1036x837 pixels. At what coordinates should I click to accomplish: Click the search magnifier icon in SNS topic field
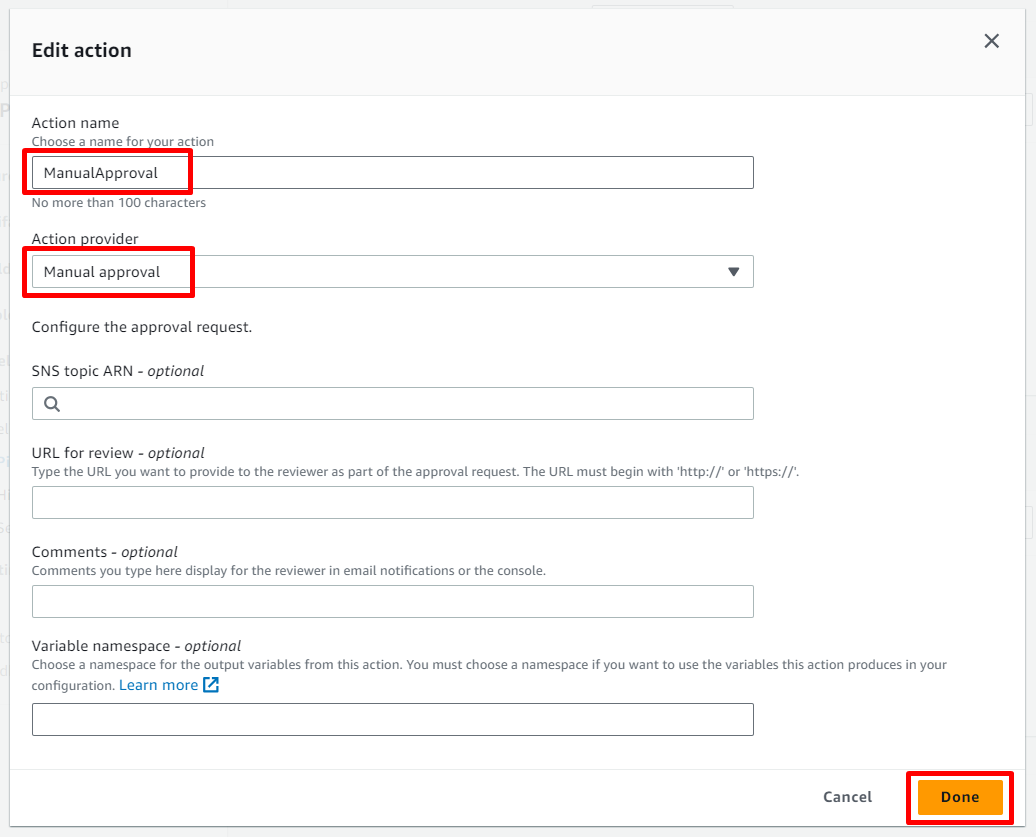pos(52,404)
